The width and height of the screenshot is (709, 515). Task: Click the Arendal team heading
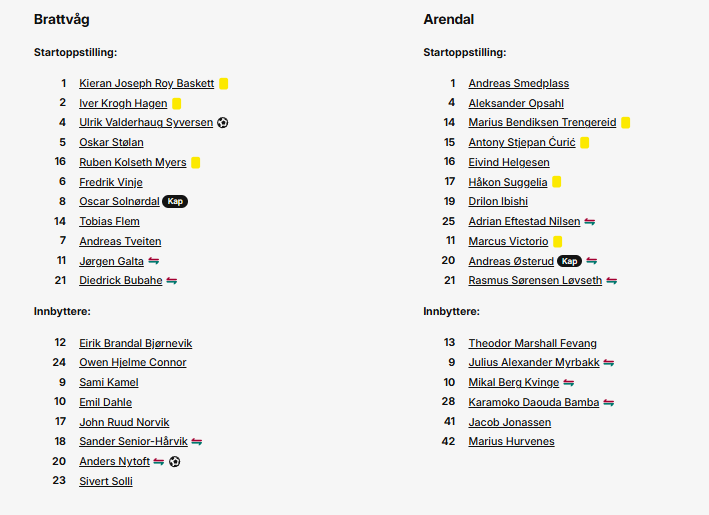(x=449, y=20)
